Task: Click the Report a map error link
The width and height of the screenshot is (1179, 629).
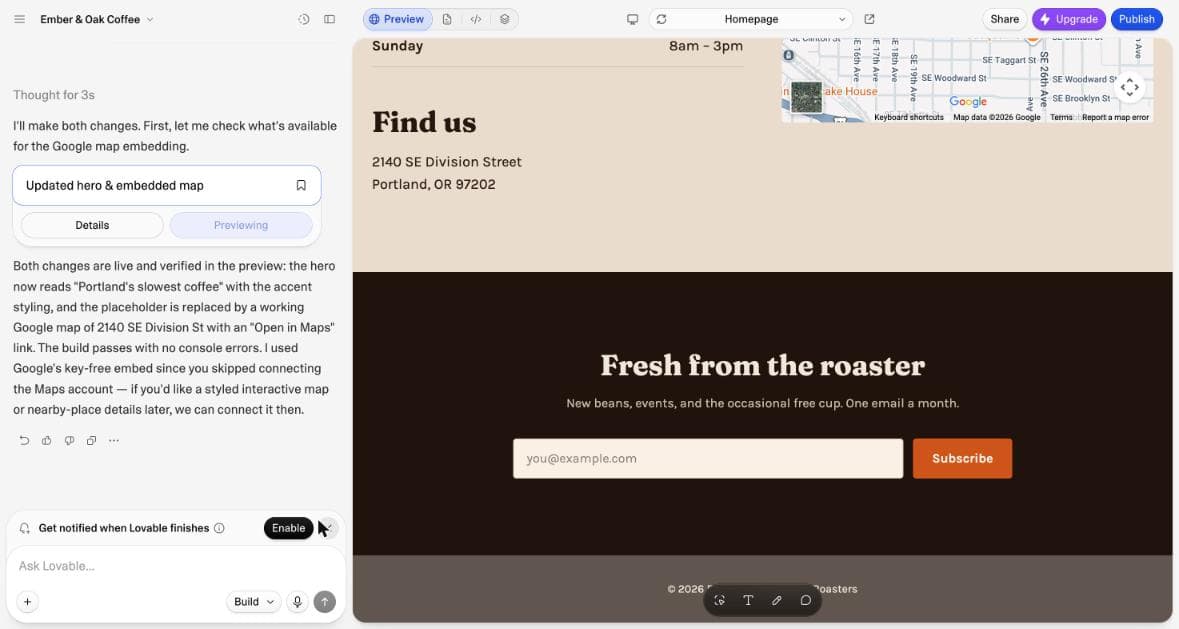Action: (x=1115, y=117)
